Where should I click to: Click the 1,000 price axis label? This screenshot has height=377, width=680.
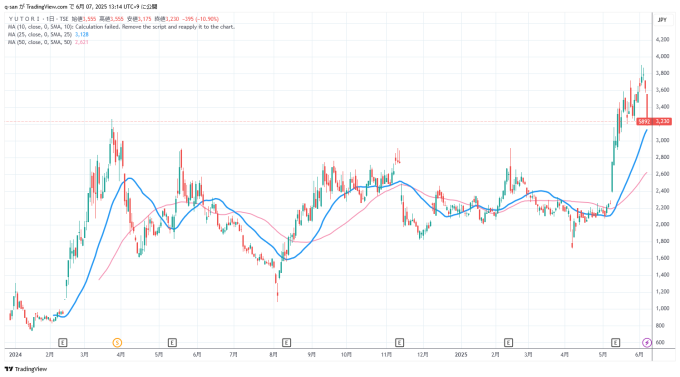pos(662,308)
